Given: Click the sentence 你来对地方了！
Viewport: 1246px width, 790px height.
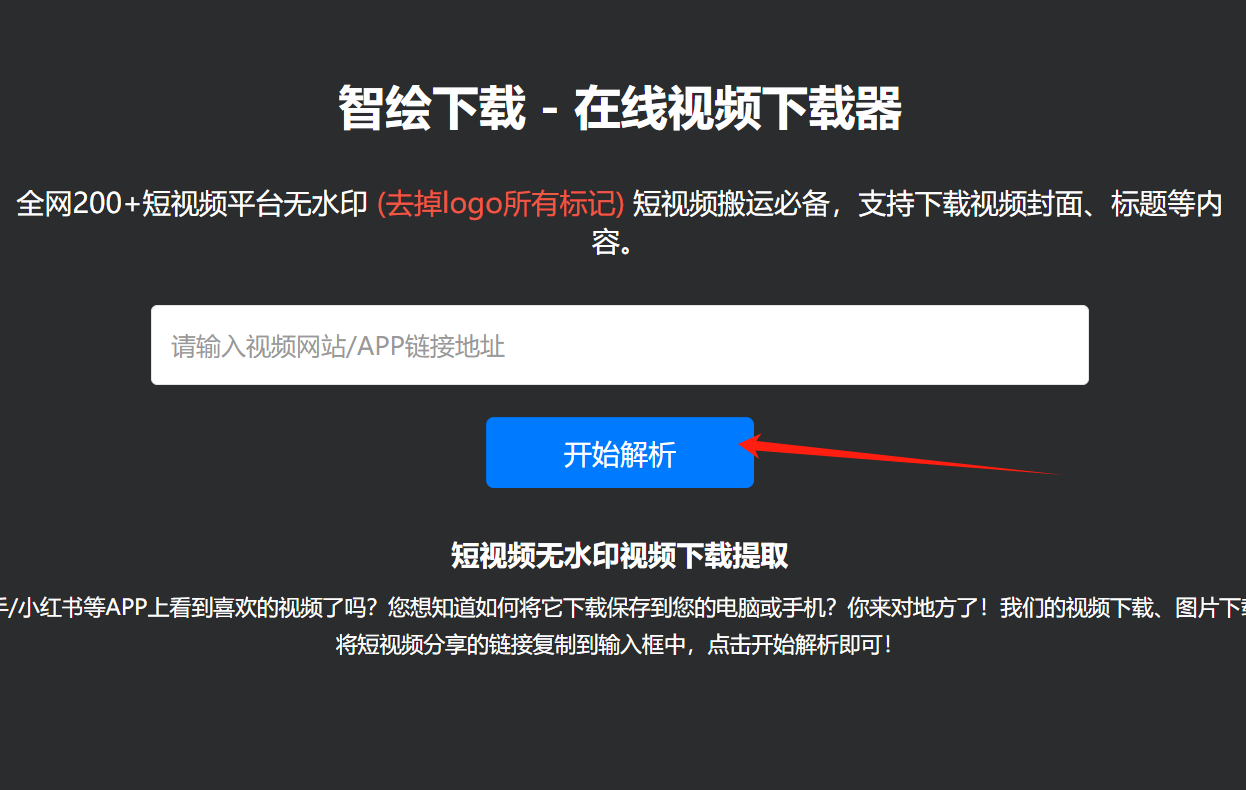Looking at the screenshot, I should pos(918,608).
